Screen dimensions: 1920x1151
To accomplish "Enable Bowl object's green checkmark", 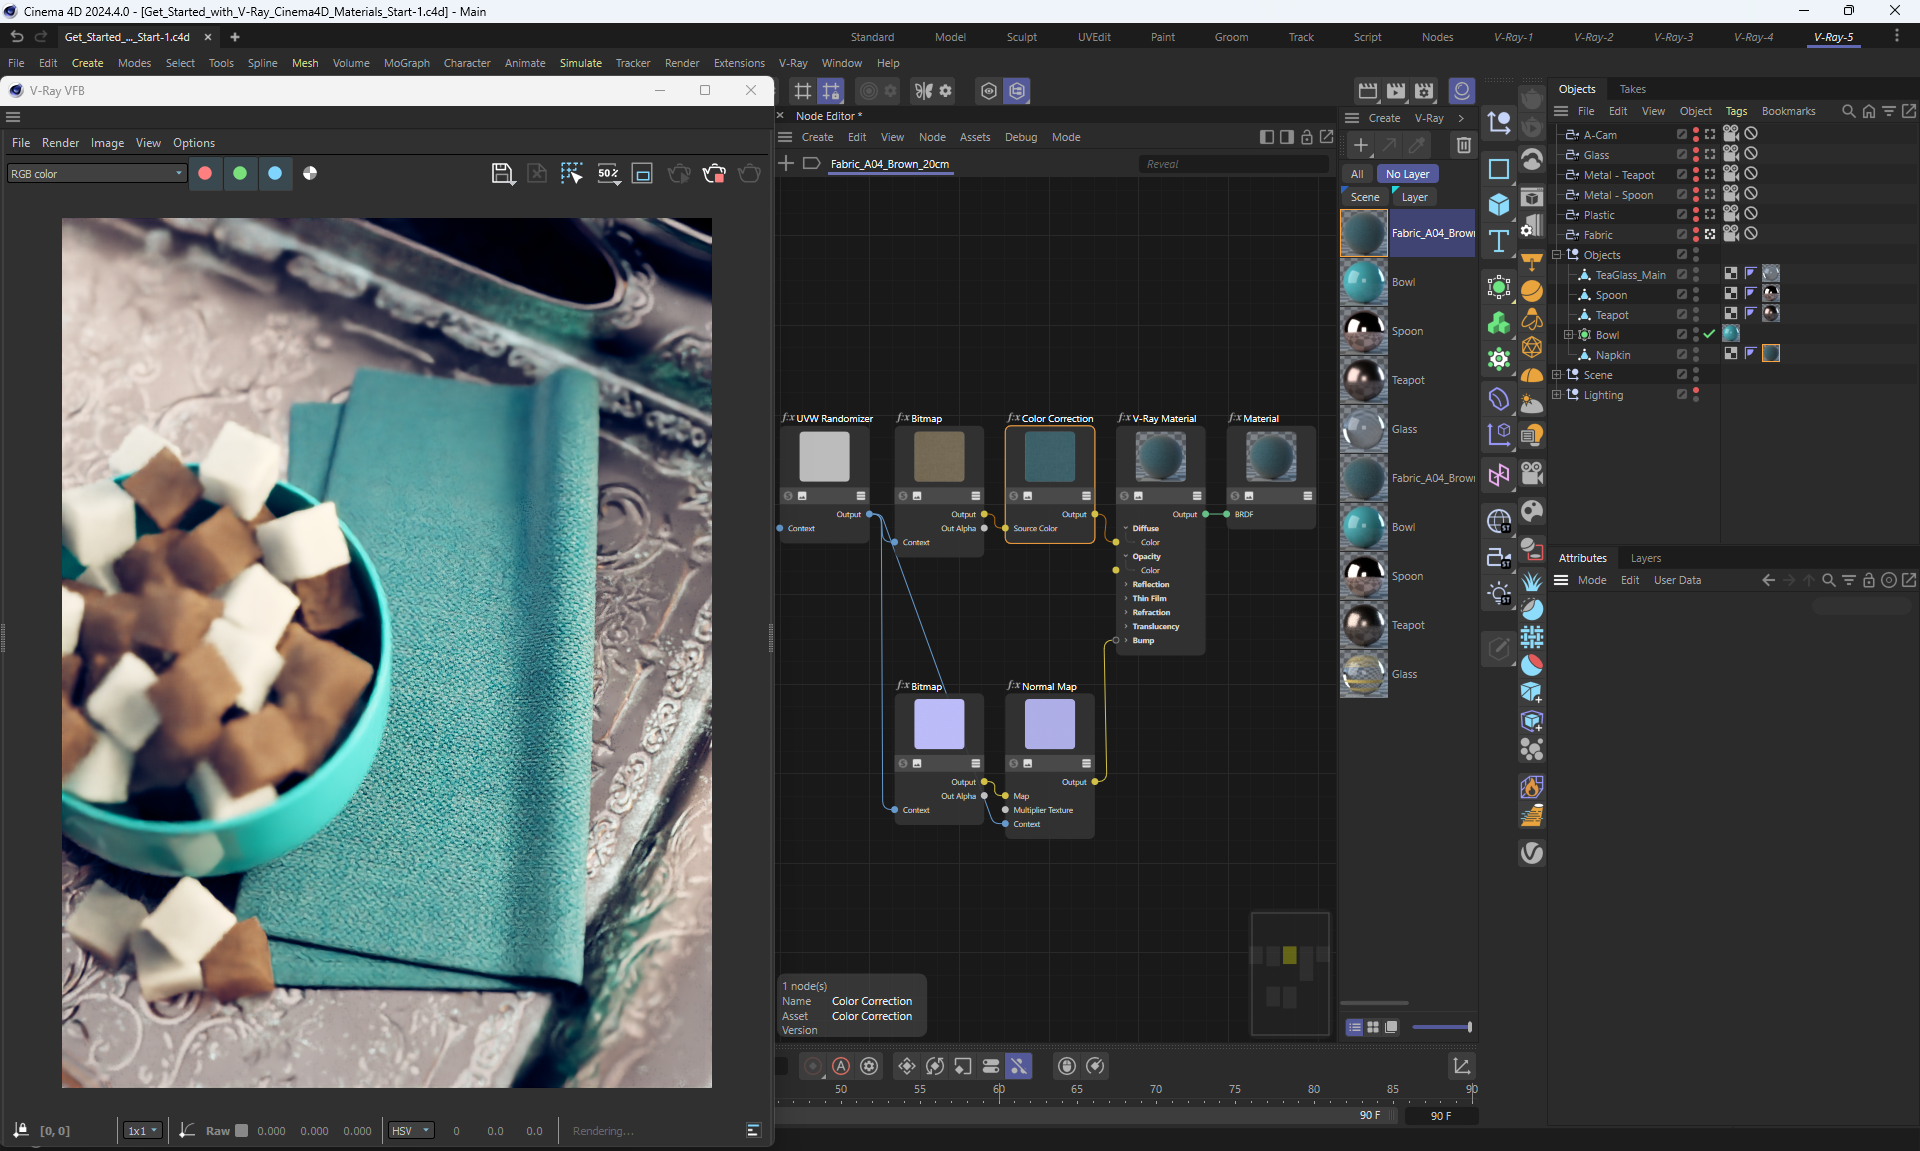I will point(1709,334).
